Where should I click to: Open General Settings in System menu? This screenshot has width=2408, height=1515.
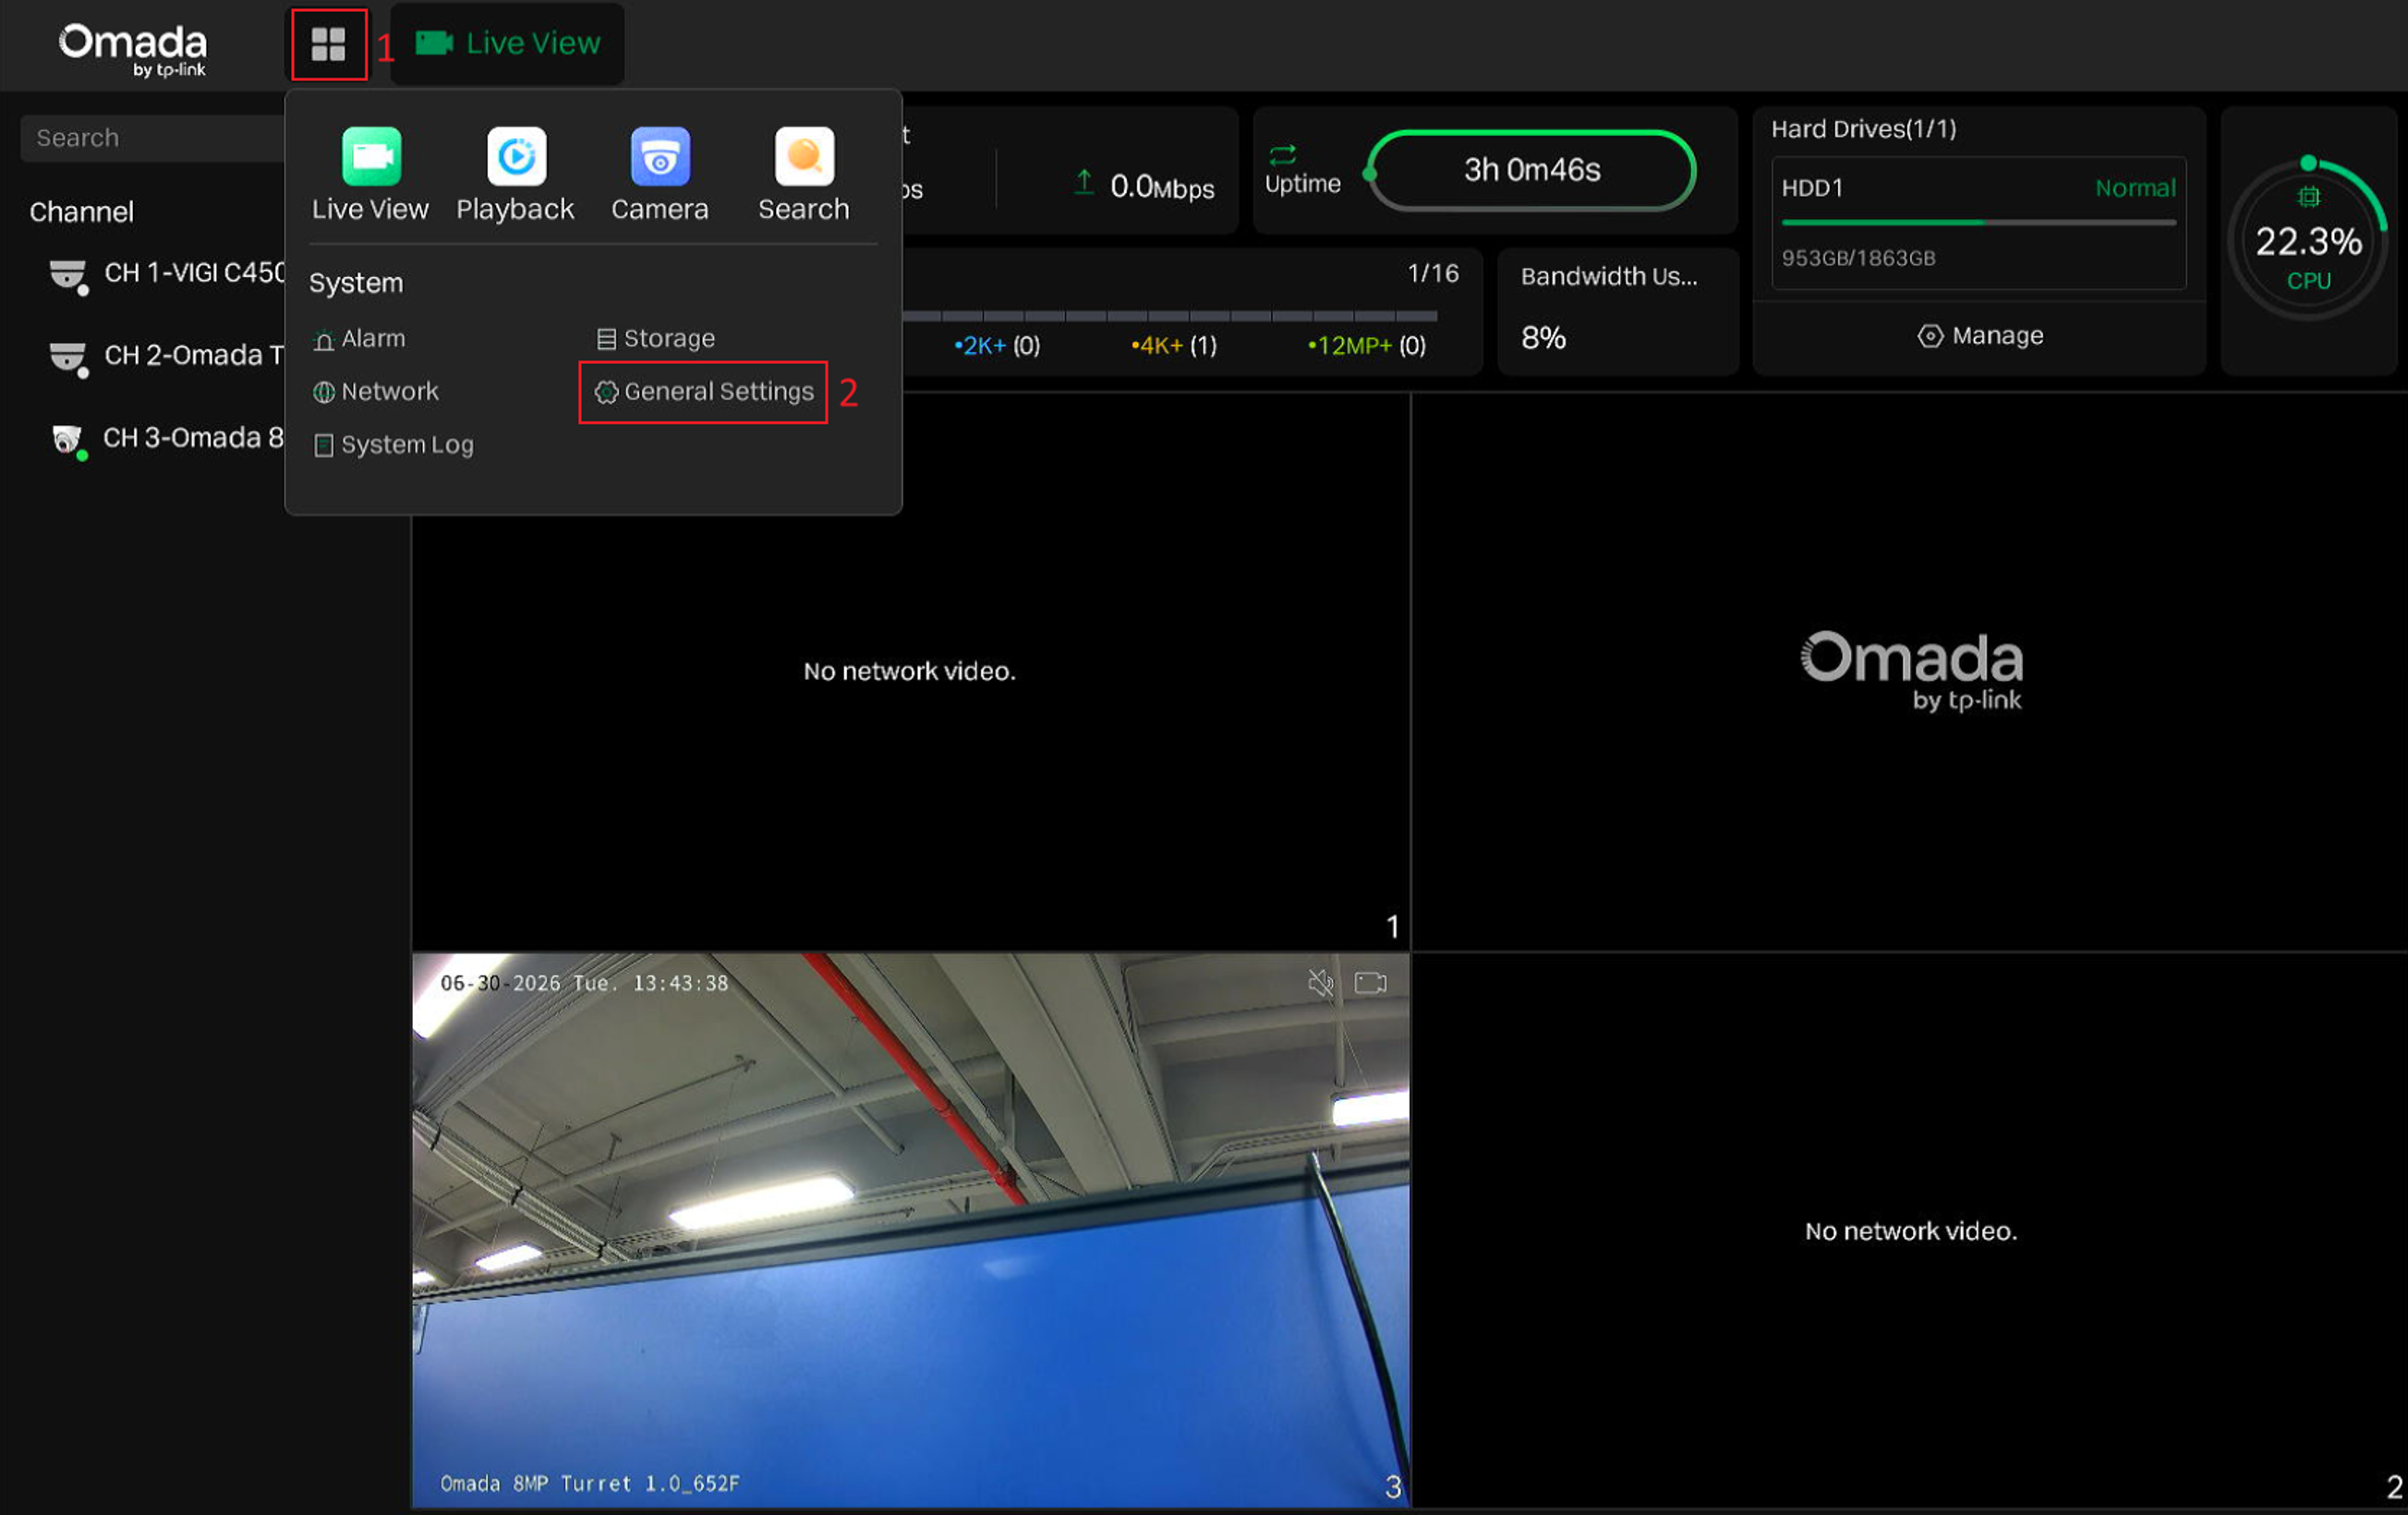pos(704,392)
